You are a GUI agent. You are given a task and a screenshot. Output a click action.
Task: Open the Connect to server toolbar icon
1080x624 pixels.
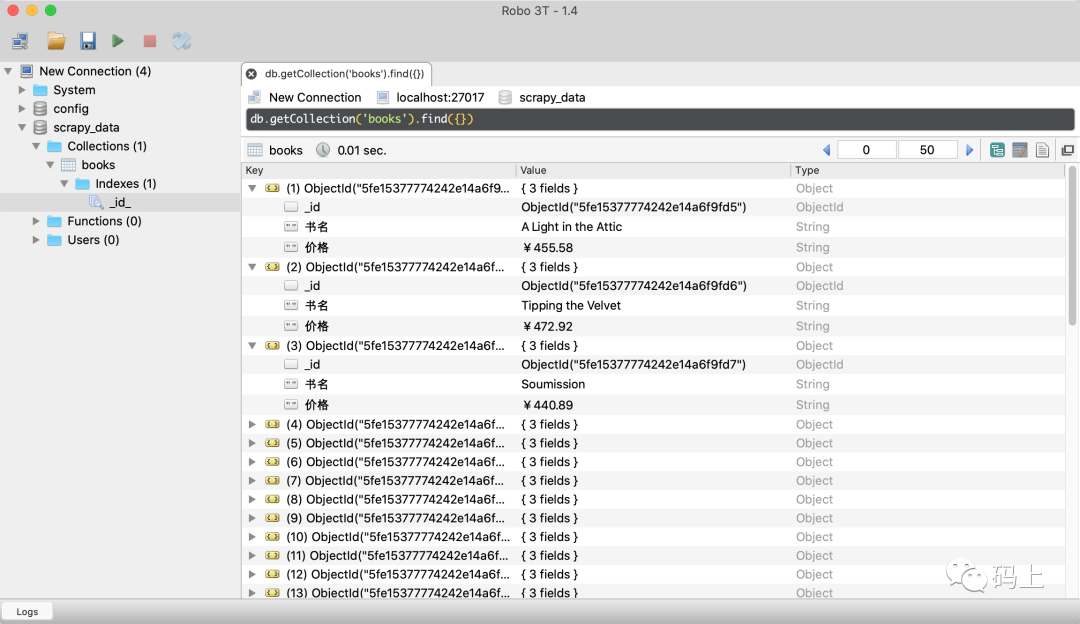(20, 41)
